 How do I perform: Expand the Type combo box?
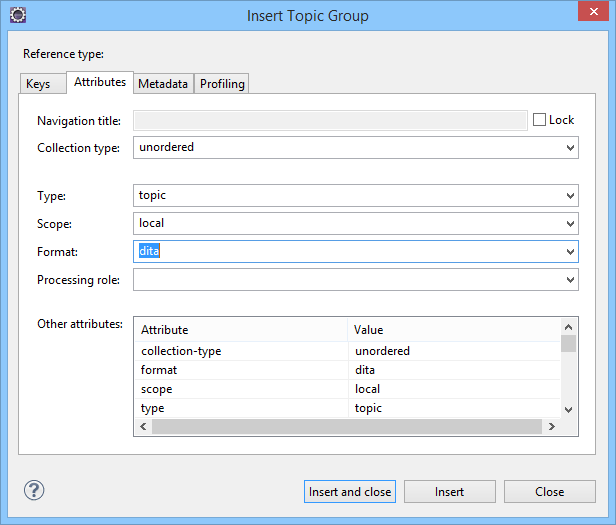coord(570,196)
